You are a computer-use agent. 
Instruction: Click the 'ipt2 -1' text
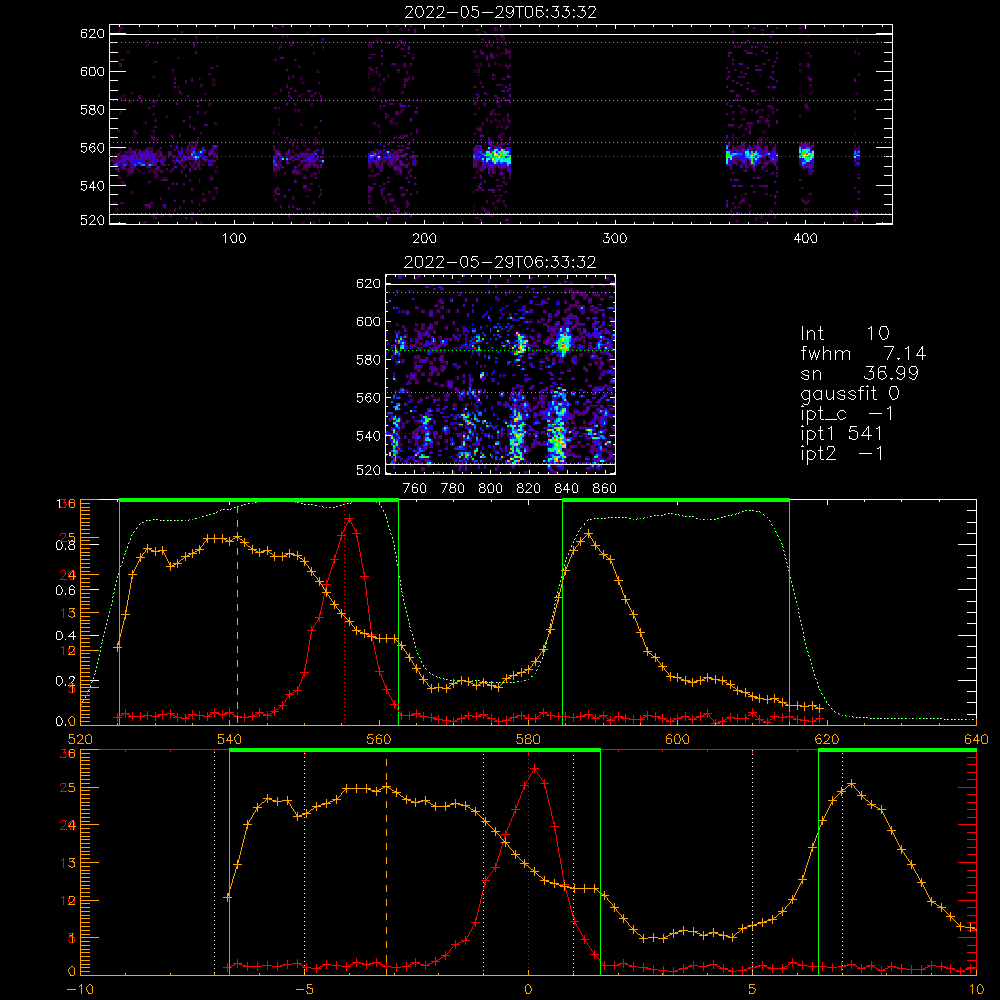(841, 454)
